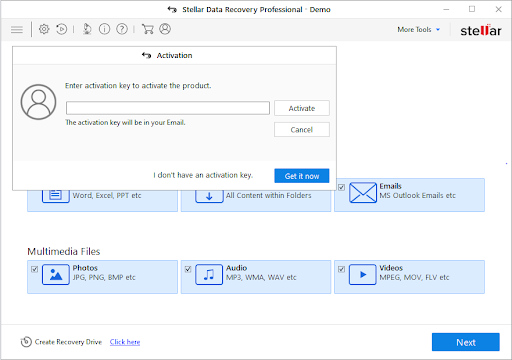
Task: Click the Word, Excel, PPT documents icon
Action: tap(55, 196)
